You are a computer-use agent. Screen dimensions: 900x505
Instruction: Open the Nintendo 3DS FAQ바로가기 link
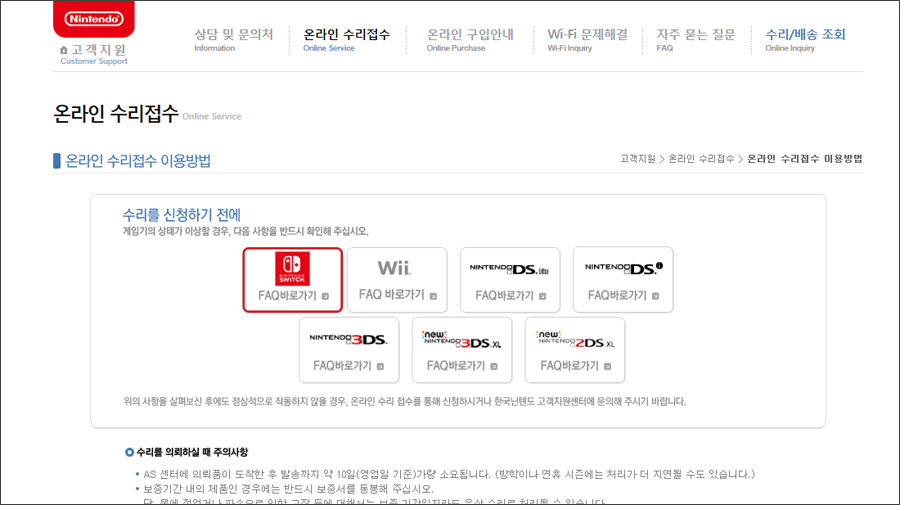(348, 366)
